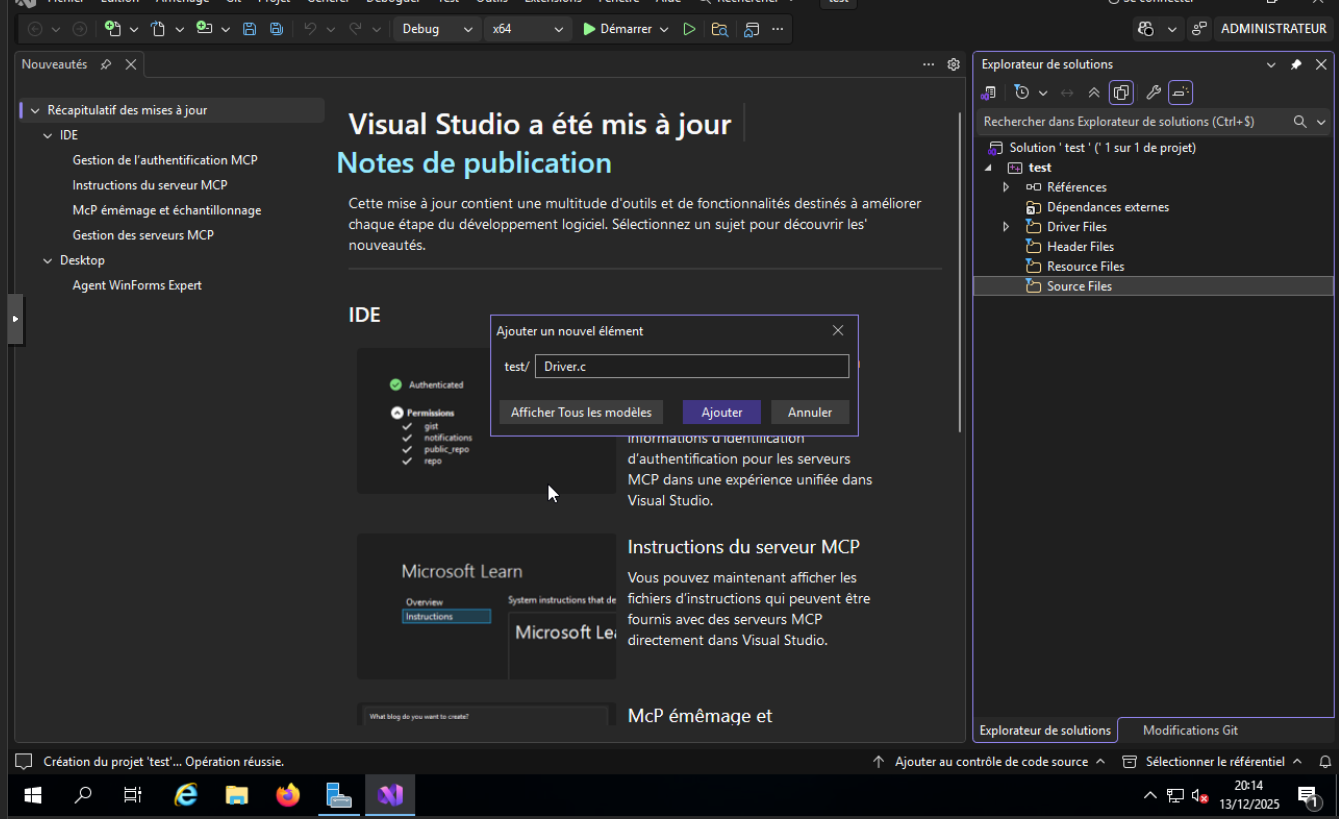Click the GitHub Copilot icon
The width and height of the screenshot is (1339, 819).
1146,29
